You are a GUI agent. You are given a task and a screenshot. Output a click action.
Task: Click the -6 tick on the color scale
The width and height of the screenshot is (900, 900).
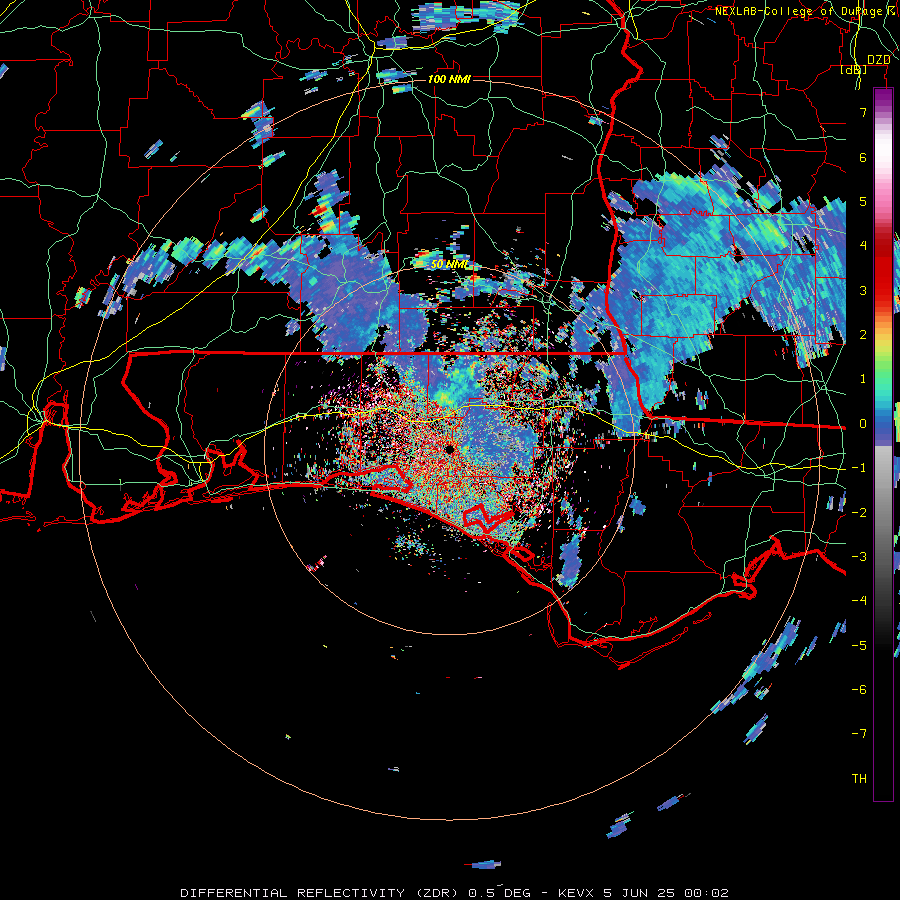tap(859, 690)
